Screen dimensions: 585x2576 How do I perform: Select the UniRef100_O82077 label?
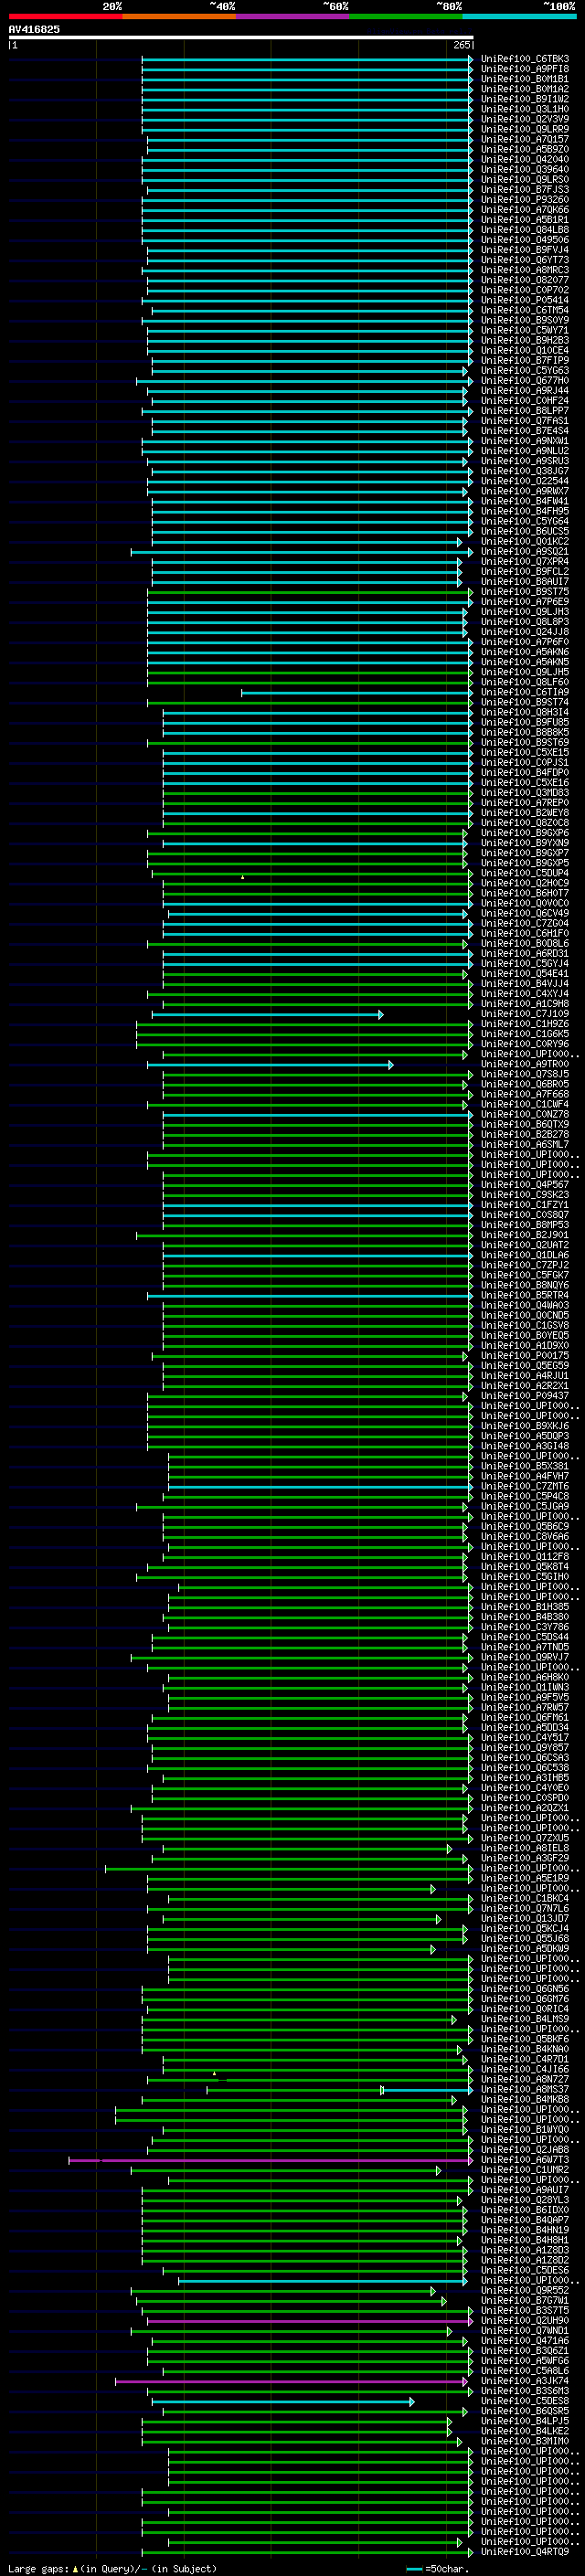(525, 280)
